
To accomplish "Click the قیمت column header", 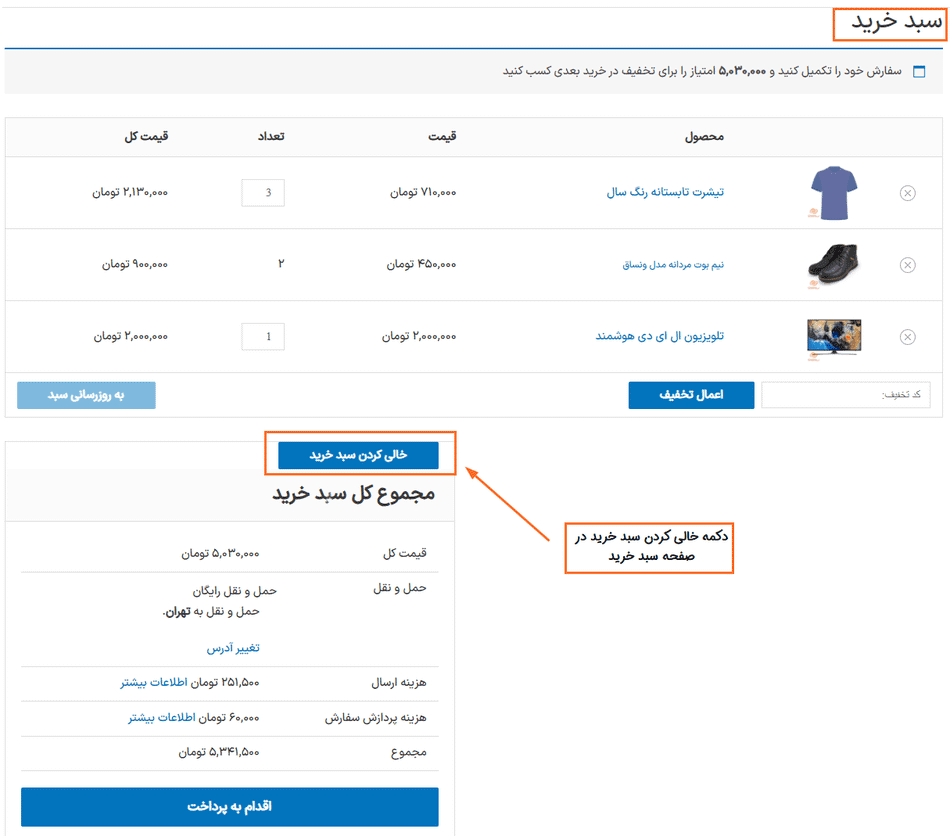I will [x=442, y=136].
